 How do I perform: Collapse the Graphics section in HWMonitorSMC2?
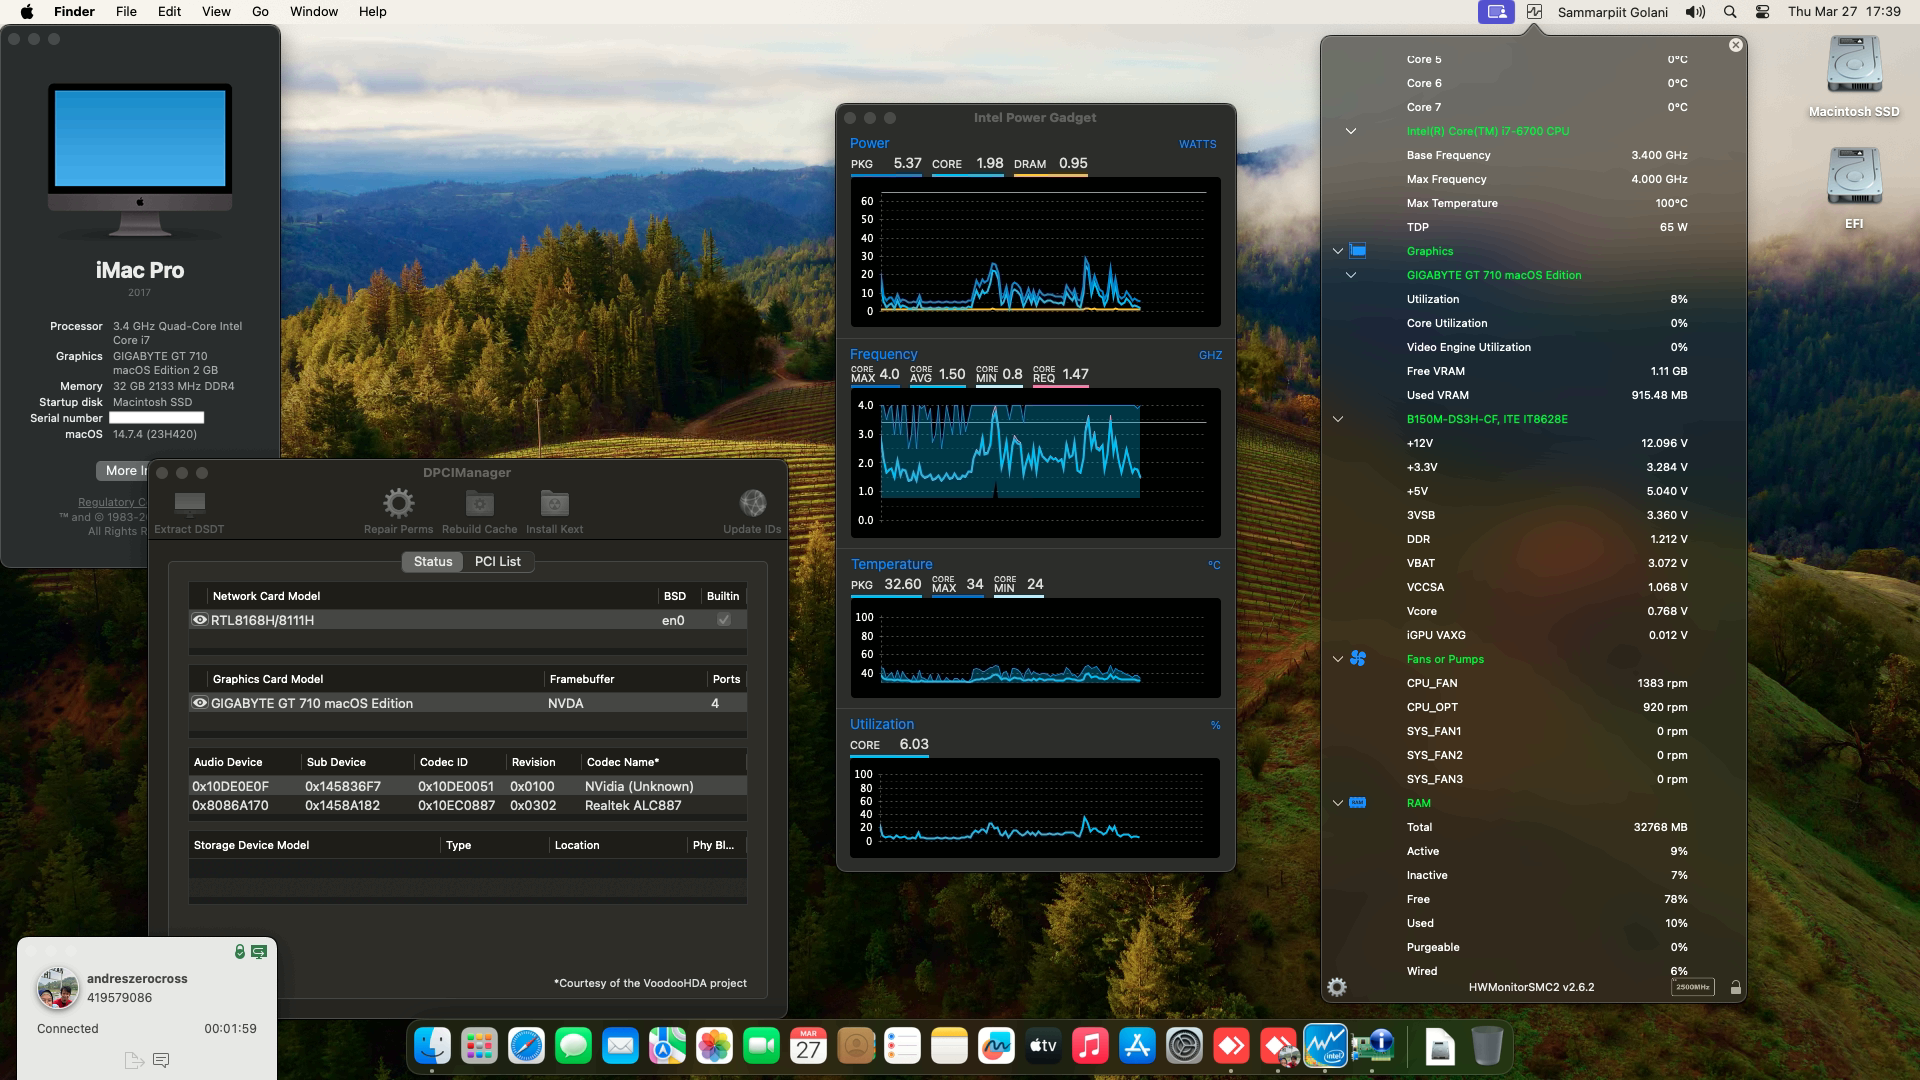pos(1338,251)
